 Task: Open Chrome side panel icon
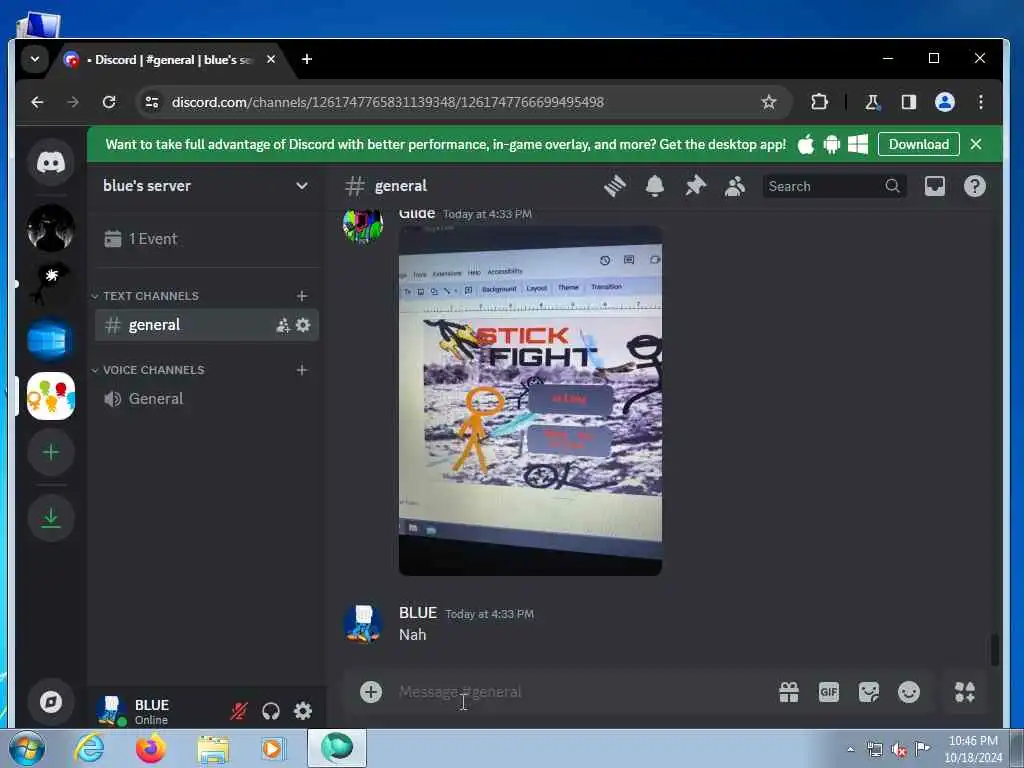point(908,102)
